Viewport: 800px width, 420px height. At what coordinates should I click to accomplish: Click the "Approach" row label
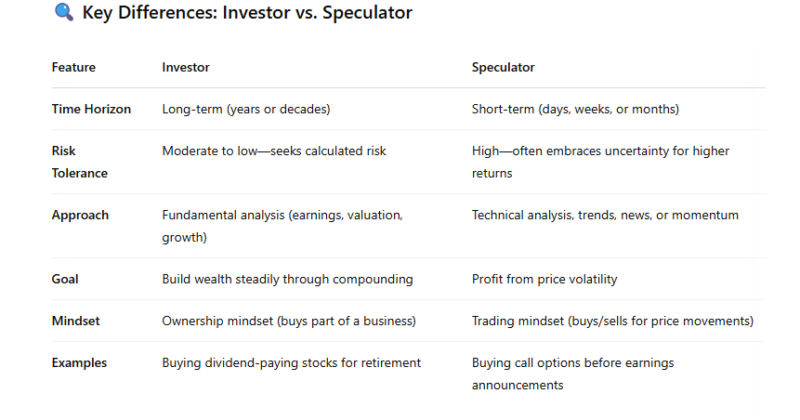click(x=80, y=215)
